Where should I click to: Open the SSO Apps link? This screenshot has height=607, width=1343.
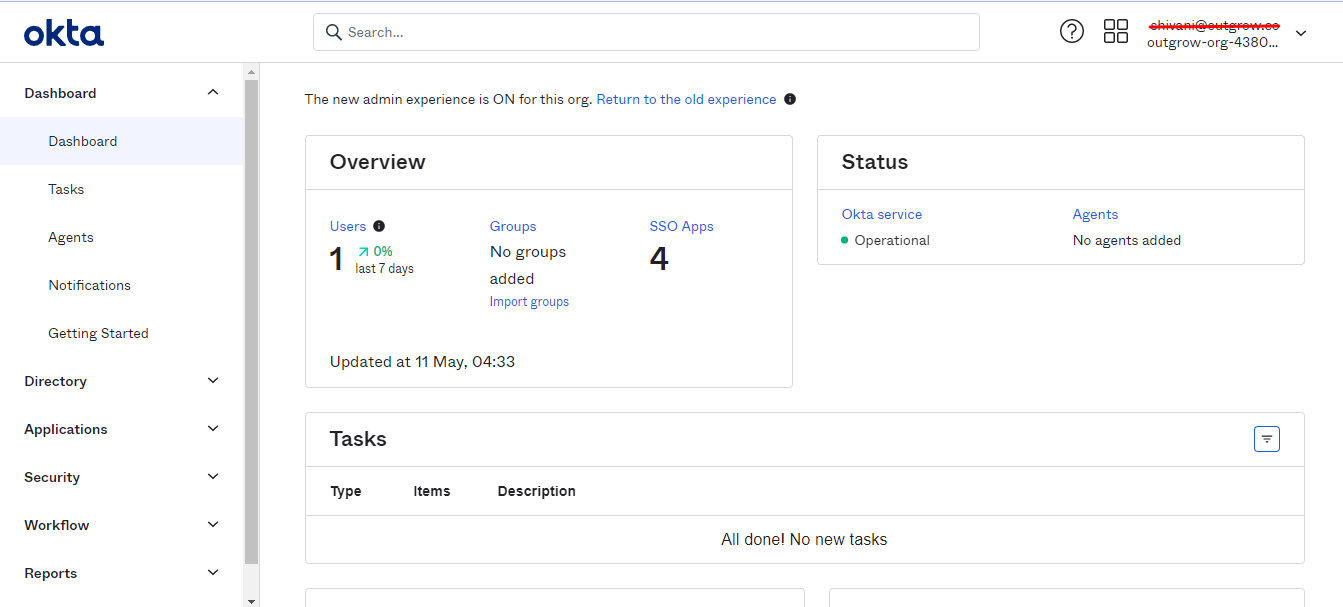point(681,226)
